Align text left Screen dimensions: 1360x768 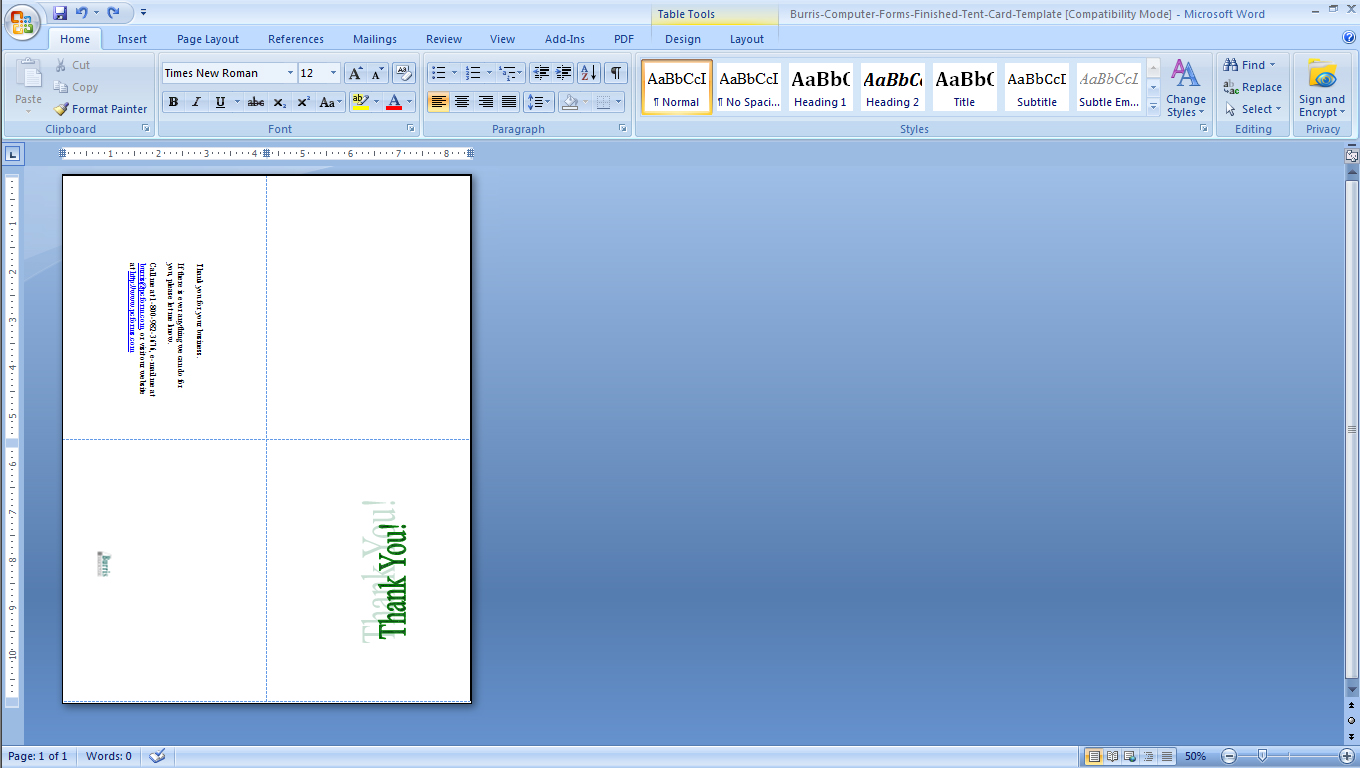438,102
